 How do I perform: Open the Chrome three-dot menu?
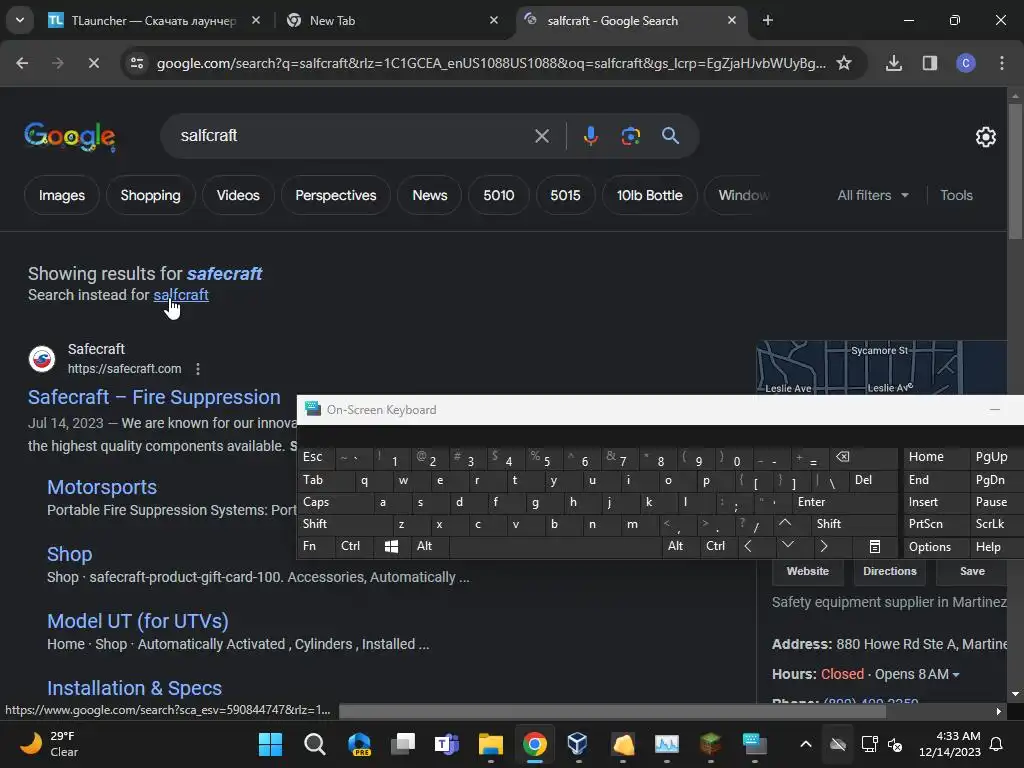click(x=1002, y=63)
